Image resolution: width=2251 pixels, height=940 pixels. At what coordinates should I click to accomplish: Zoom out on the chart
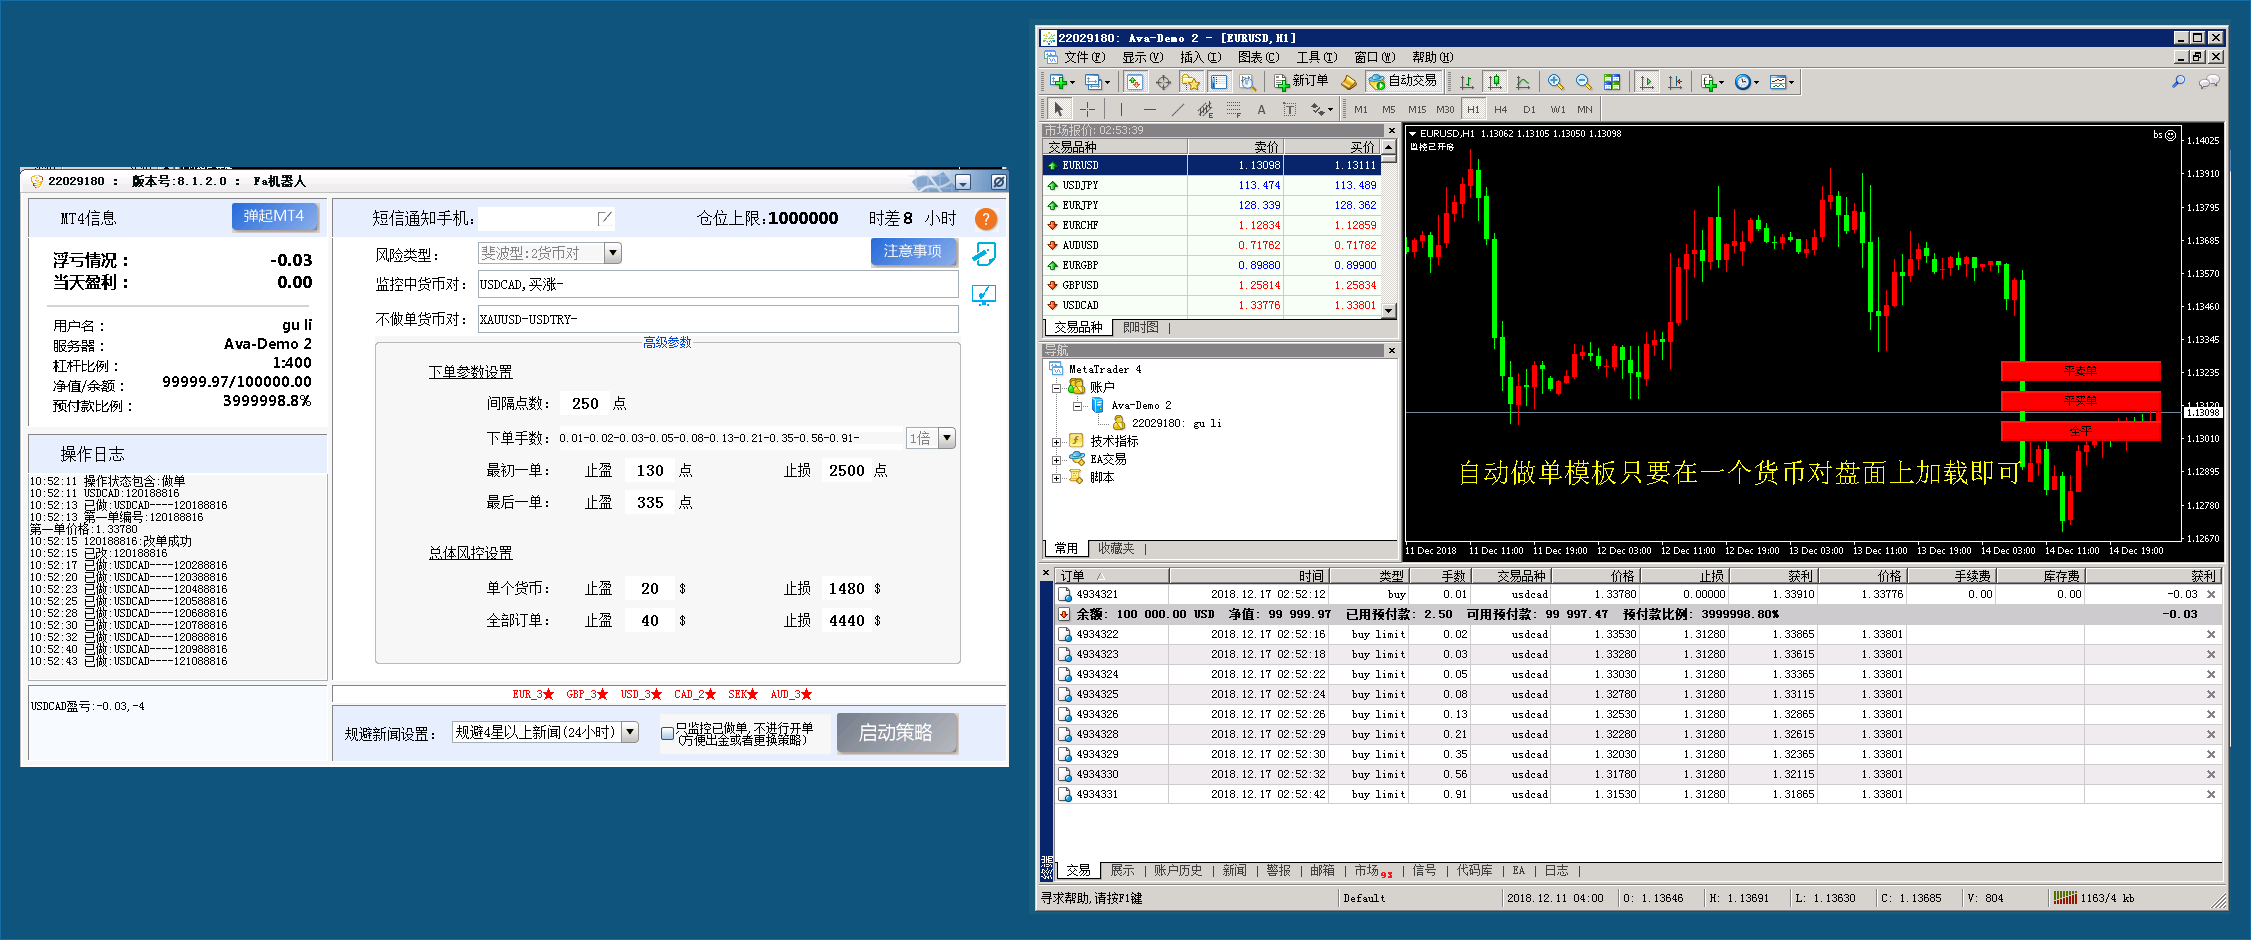(x=1584, y=82)
